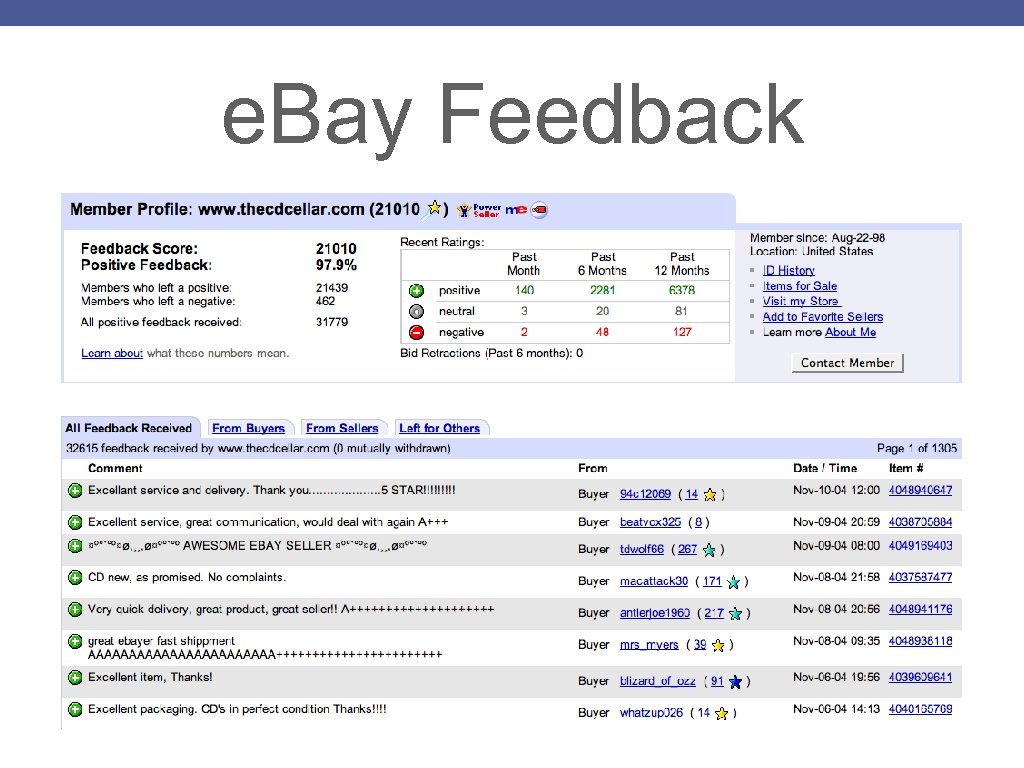Click the green positive icon in Recent Ratings

pyautogui.click(x=417, y=291)
